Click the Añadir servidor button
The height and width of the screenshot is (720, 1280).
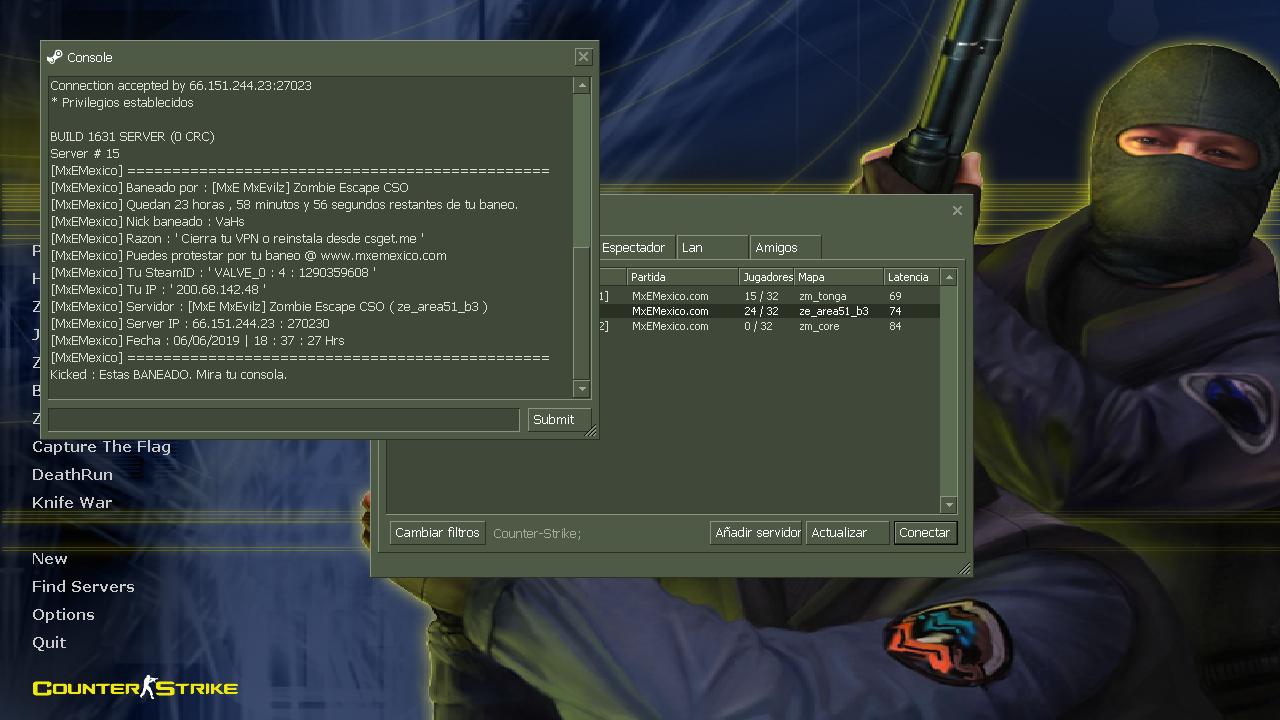757,532
